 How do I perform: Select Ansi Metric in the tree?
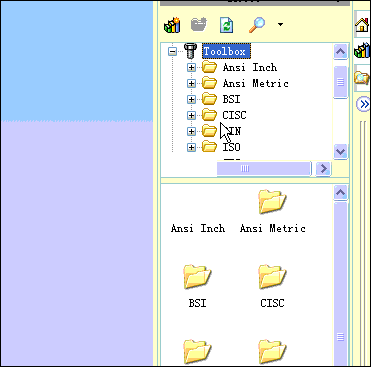pos(255,83)
